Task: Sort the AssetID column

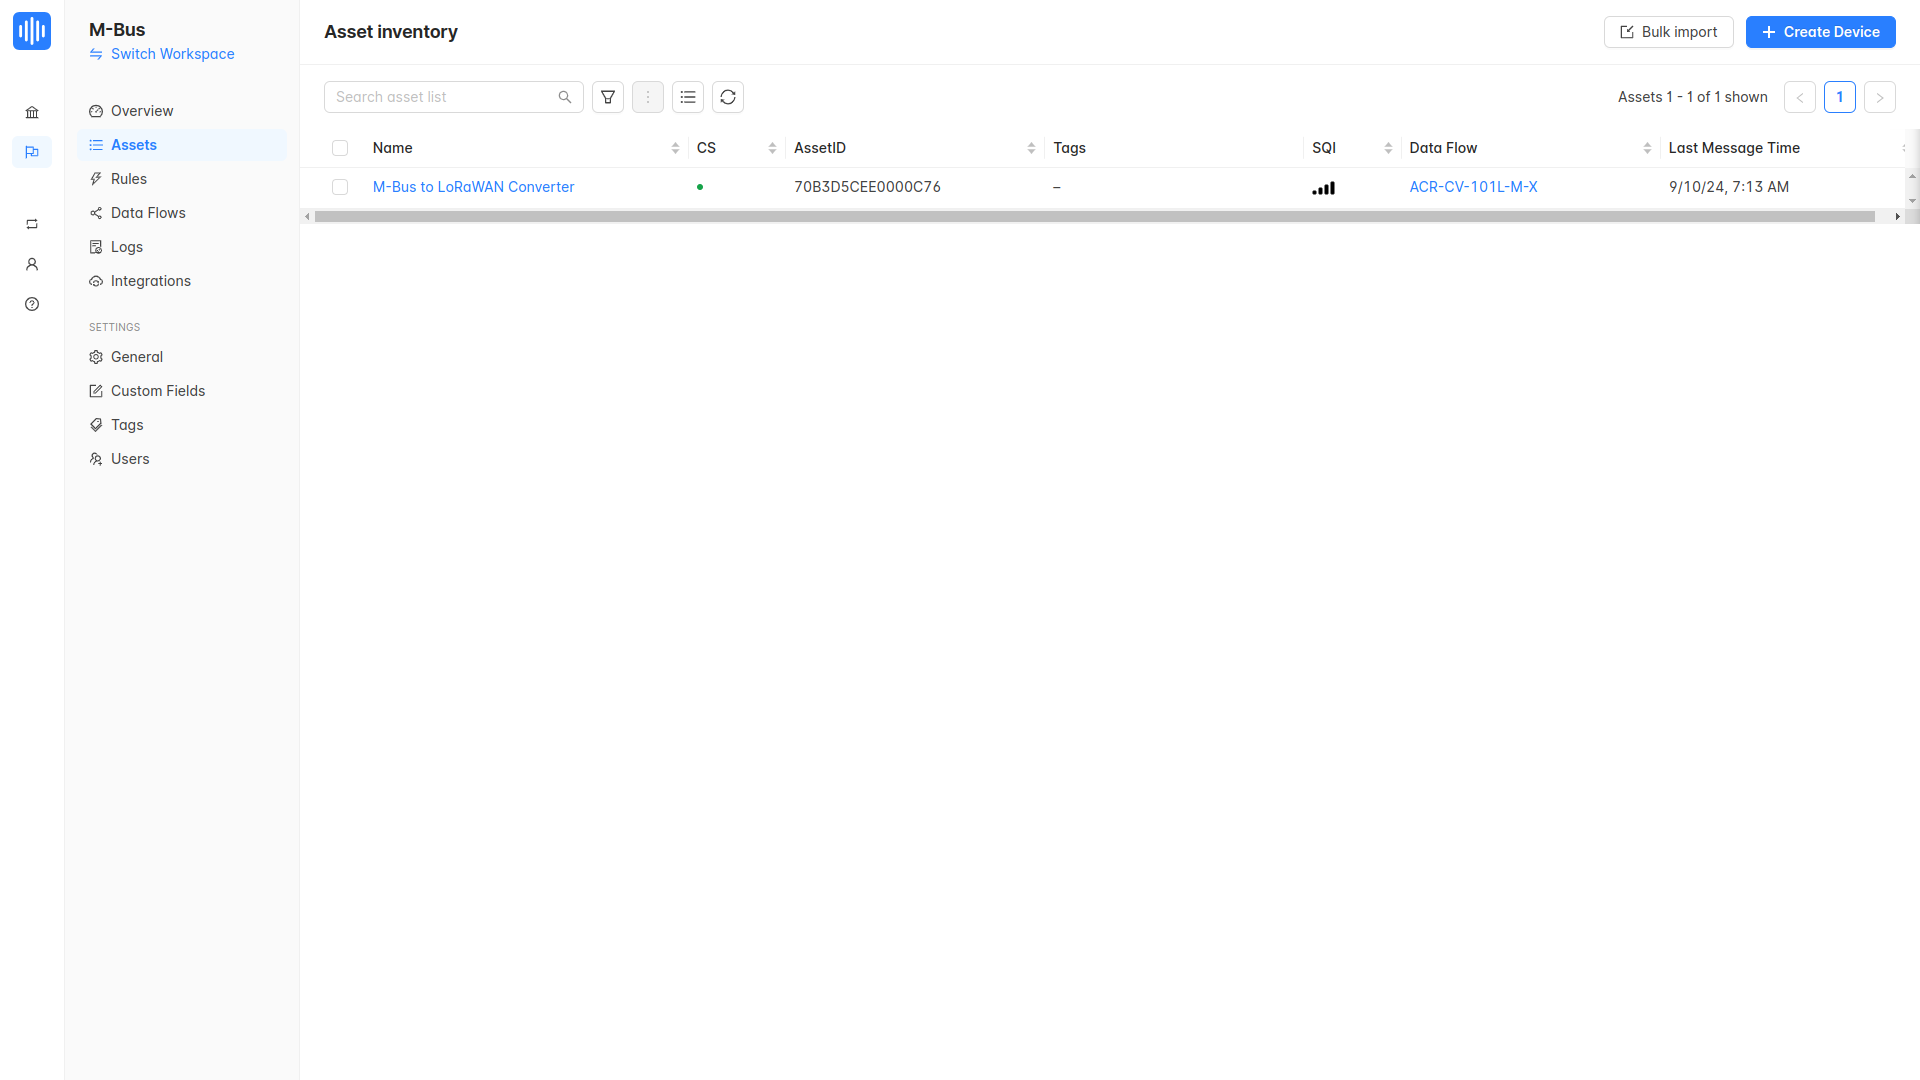Action: point(1031,148)
